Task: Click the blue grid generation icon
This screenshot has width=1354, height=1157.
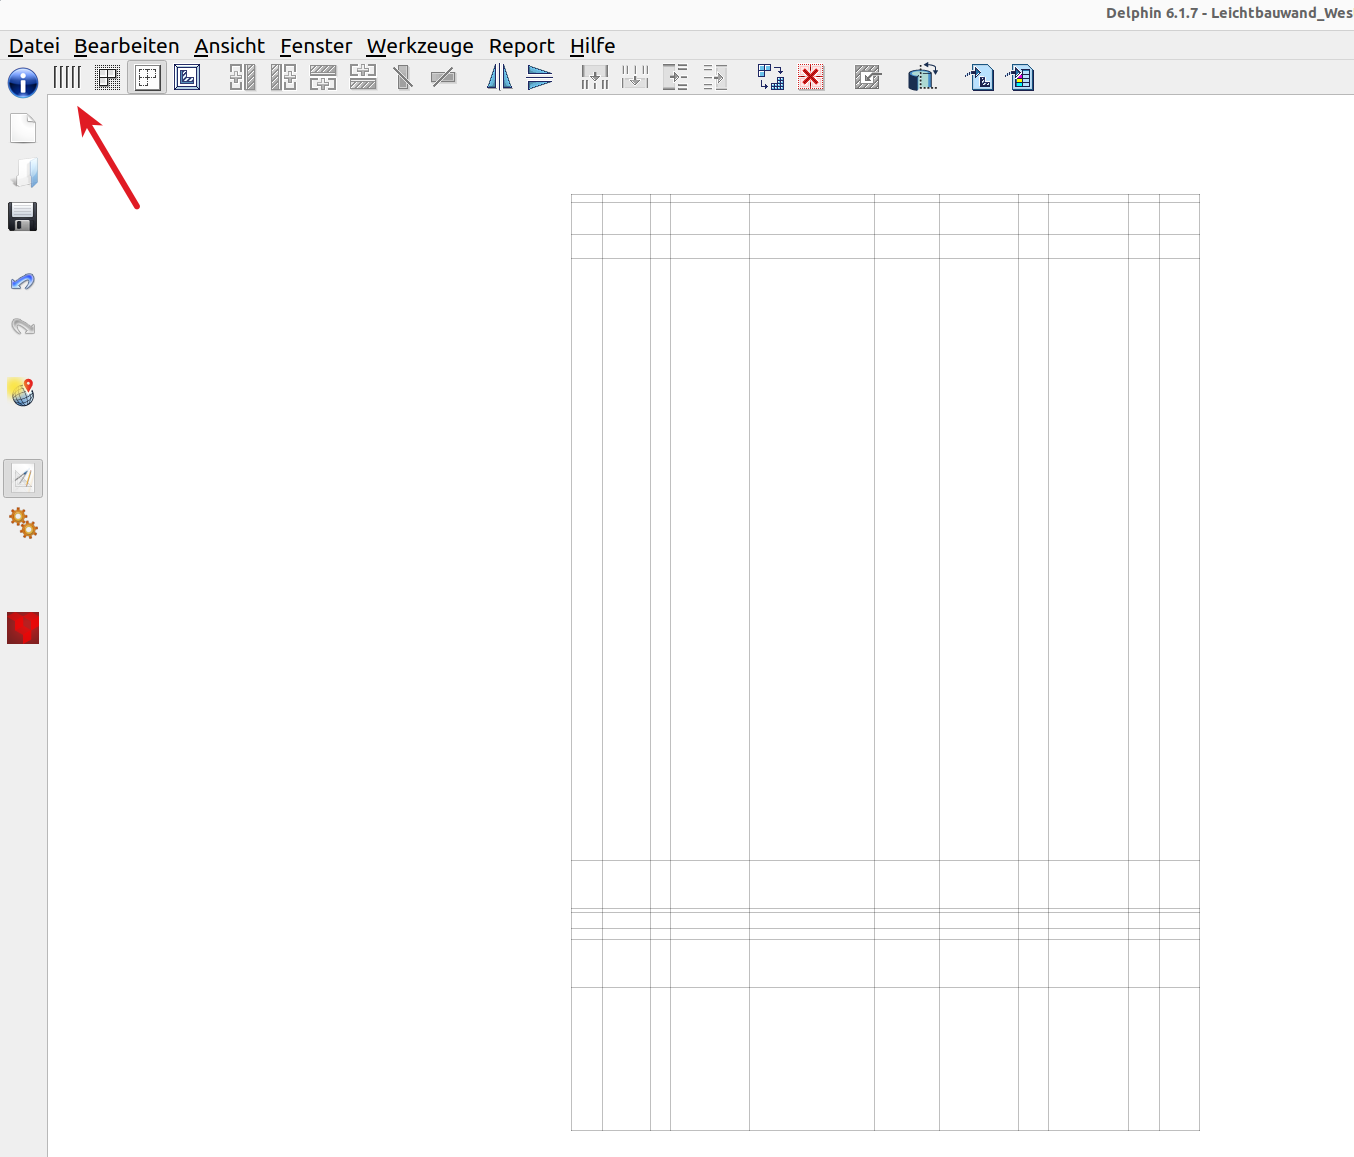Action: pyautogui.click(x=771, y=77)
